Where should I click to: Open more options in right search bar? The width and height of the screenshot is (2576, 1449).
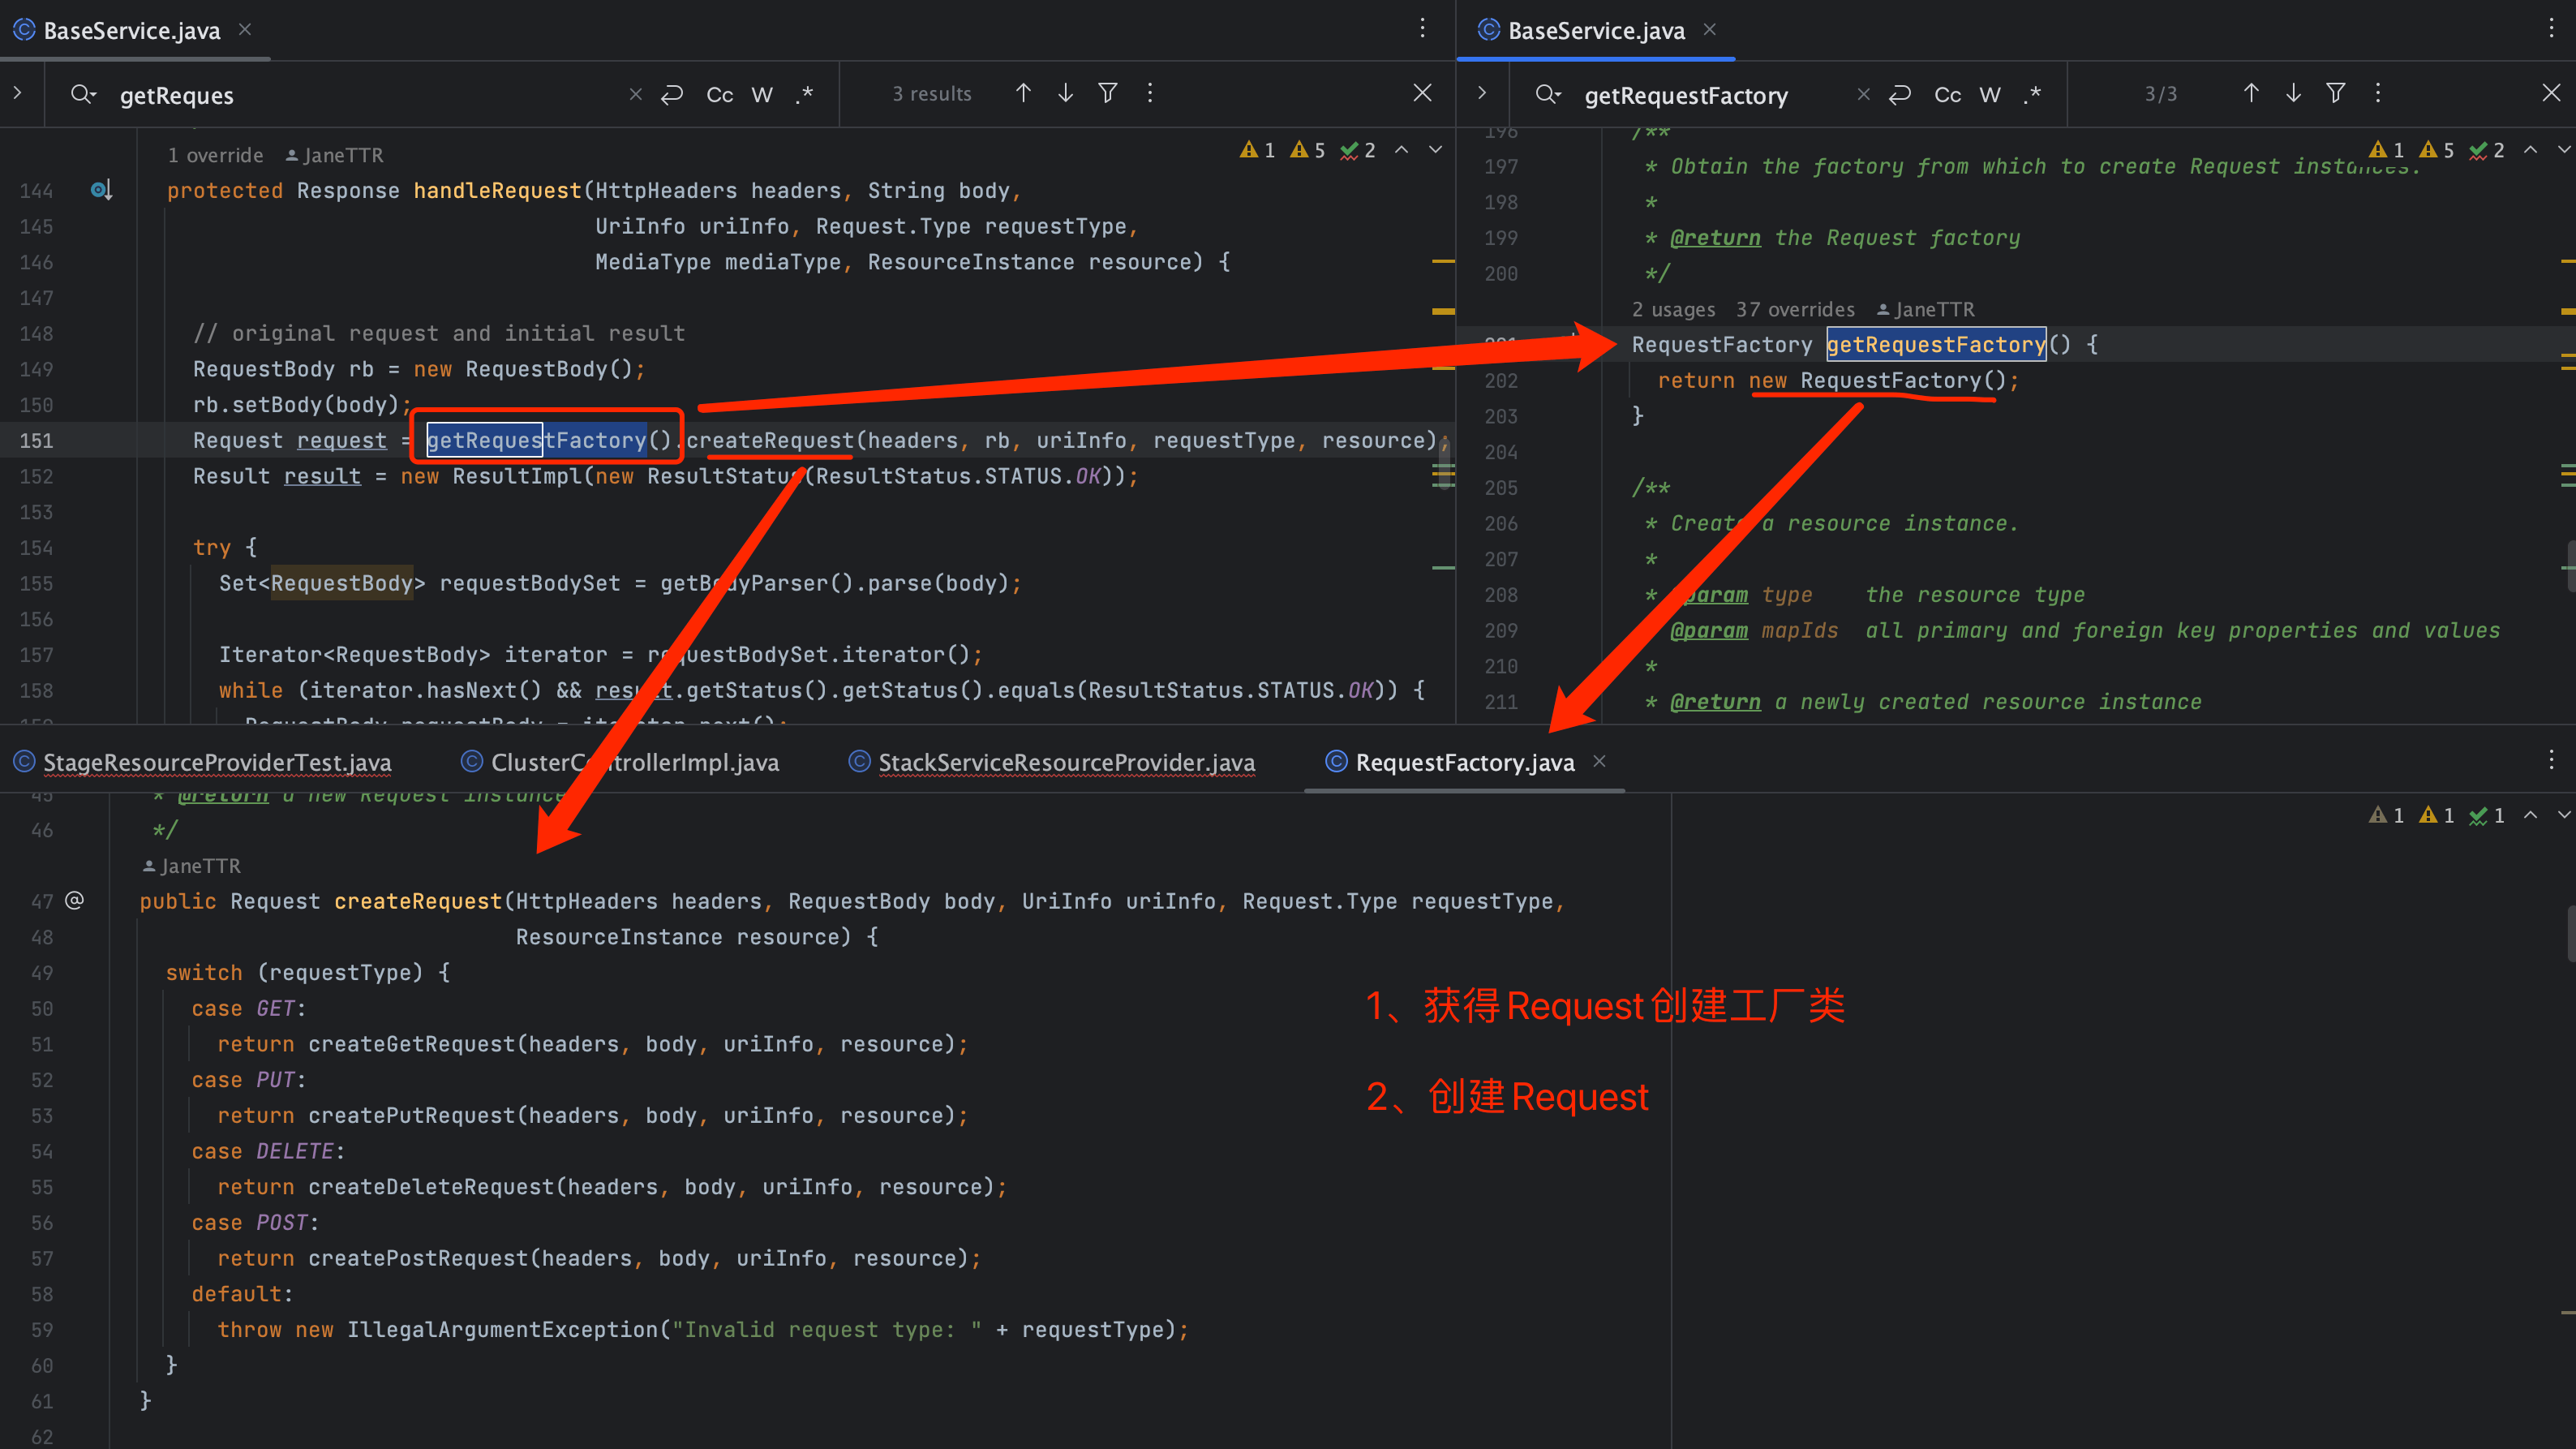[2377, 93]
